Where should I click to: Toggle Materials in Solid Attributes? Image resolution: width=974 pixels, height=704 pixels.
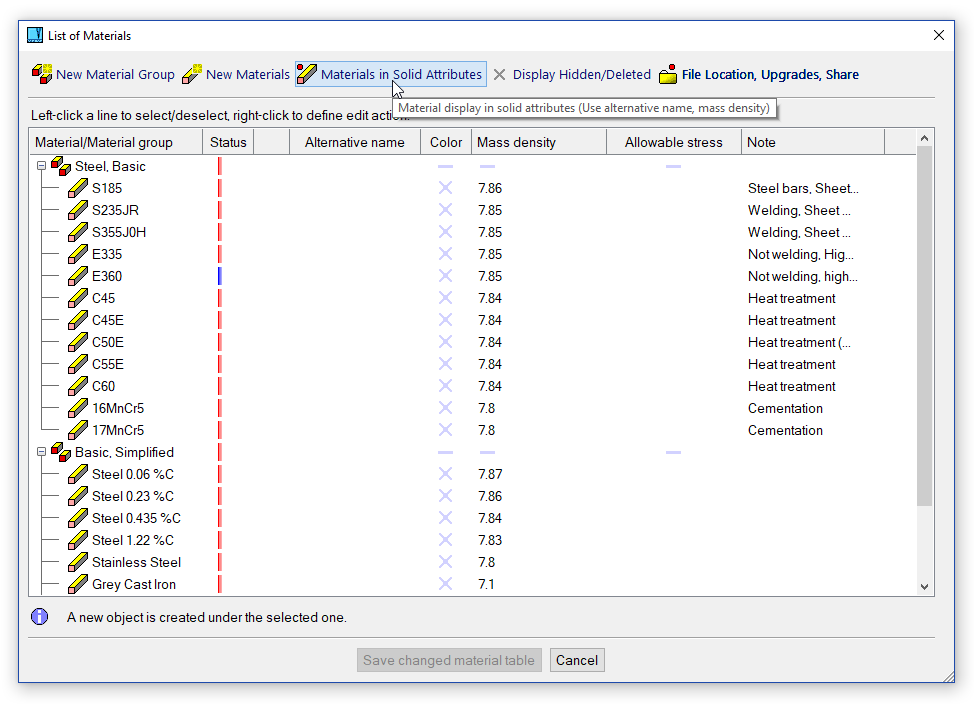pos(391,75)
